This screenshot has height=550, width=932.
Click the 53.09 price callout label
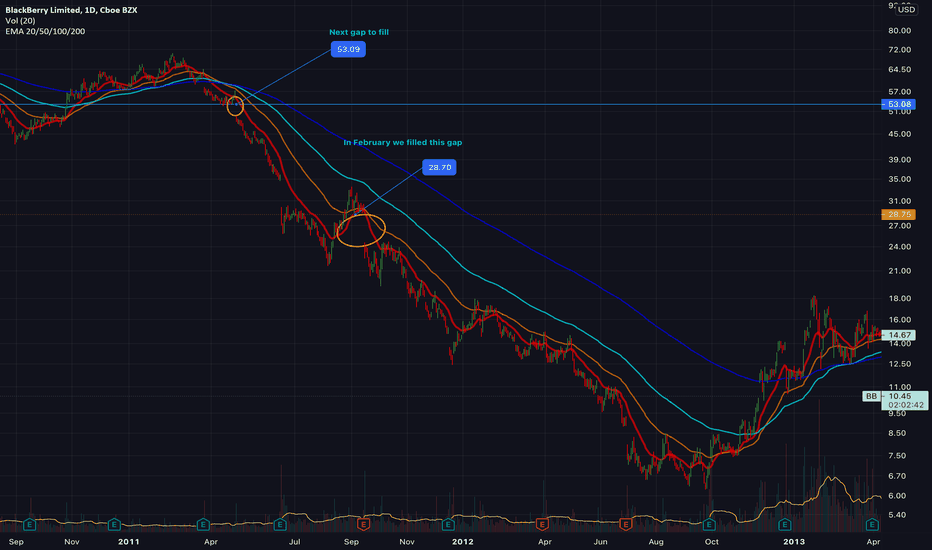[348, 49]
